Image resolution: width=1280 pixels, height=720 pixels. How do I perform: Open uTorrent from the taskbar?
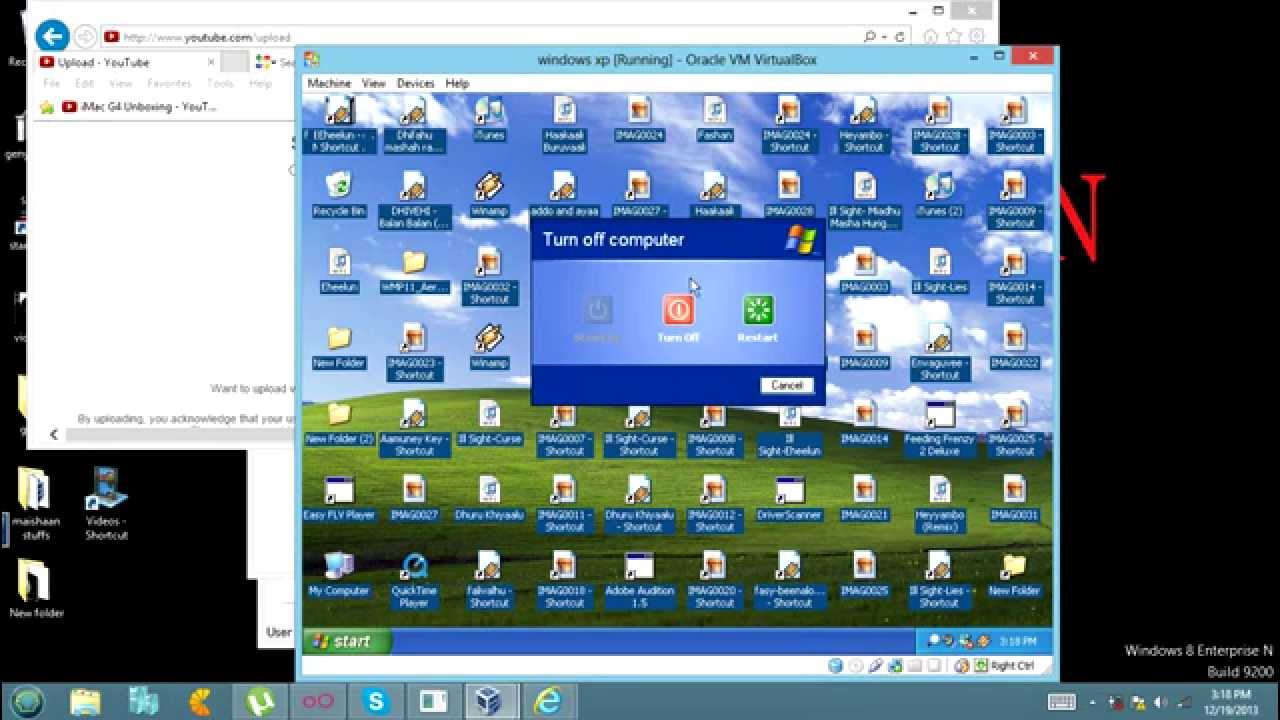click(x=259, y=701)
